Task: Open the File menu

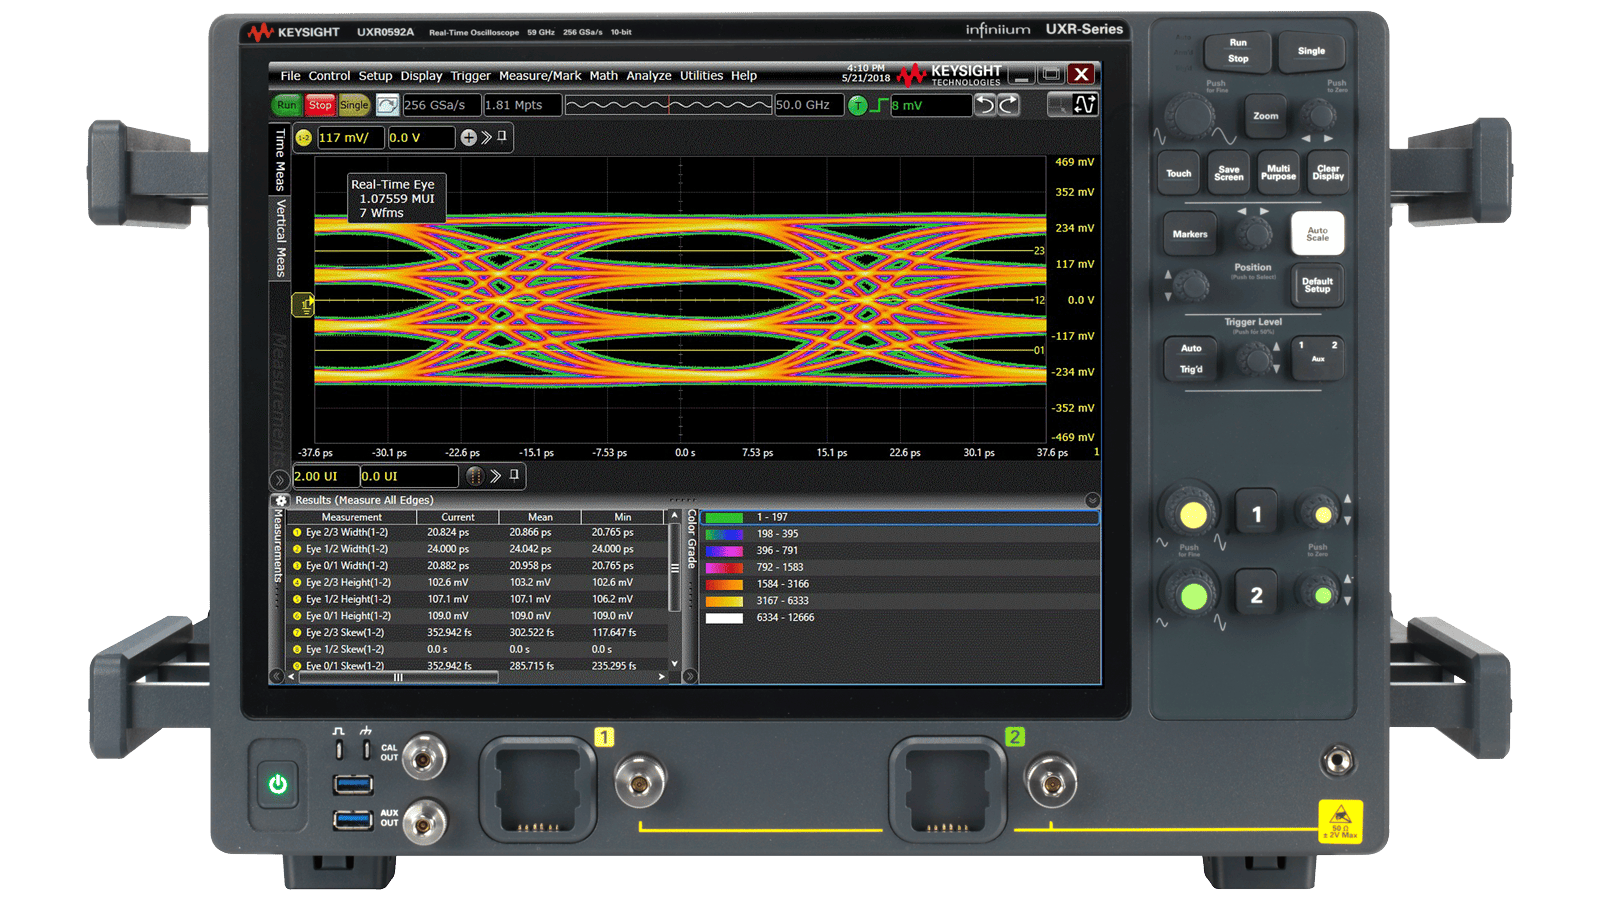Action: pyautogui.click(x=290, y=76)
